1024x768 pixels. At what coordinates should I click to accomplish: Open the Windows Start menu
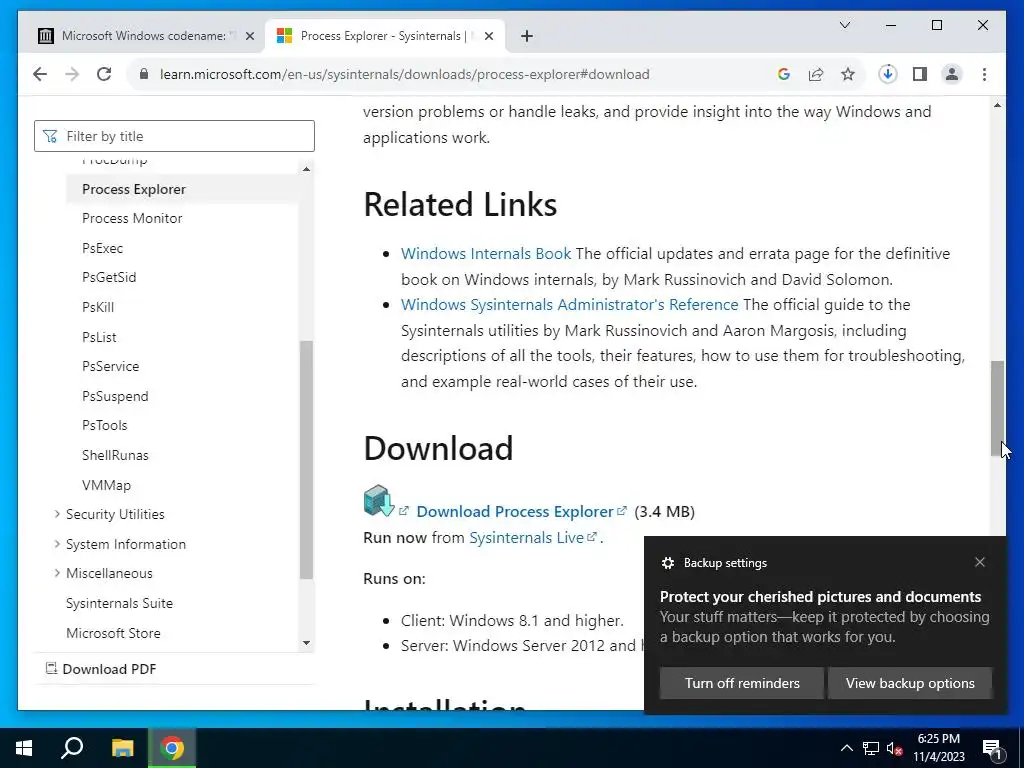tap(24, 748)
